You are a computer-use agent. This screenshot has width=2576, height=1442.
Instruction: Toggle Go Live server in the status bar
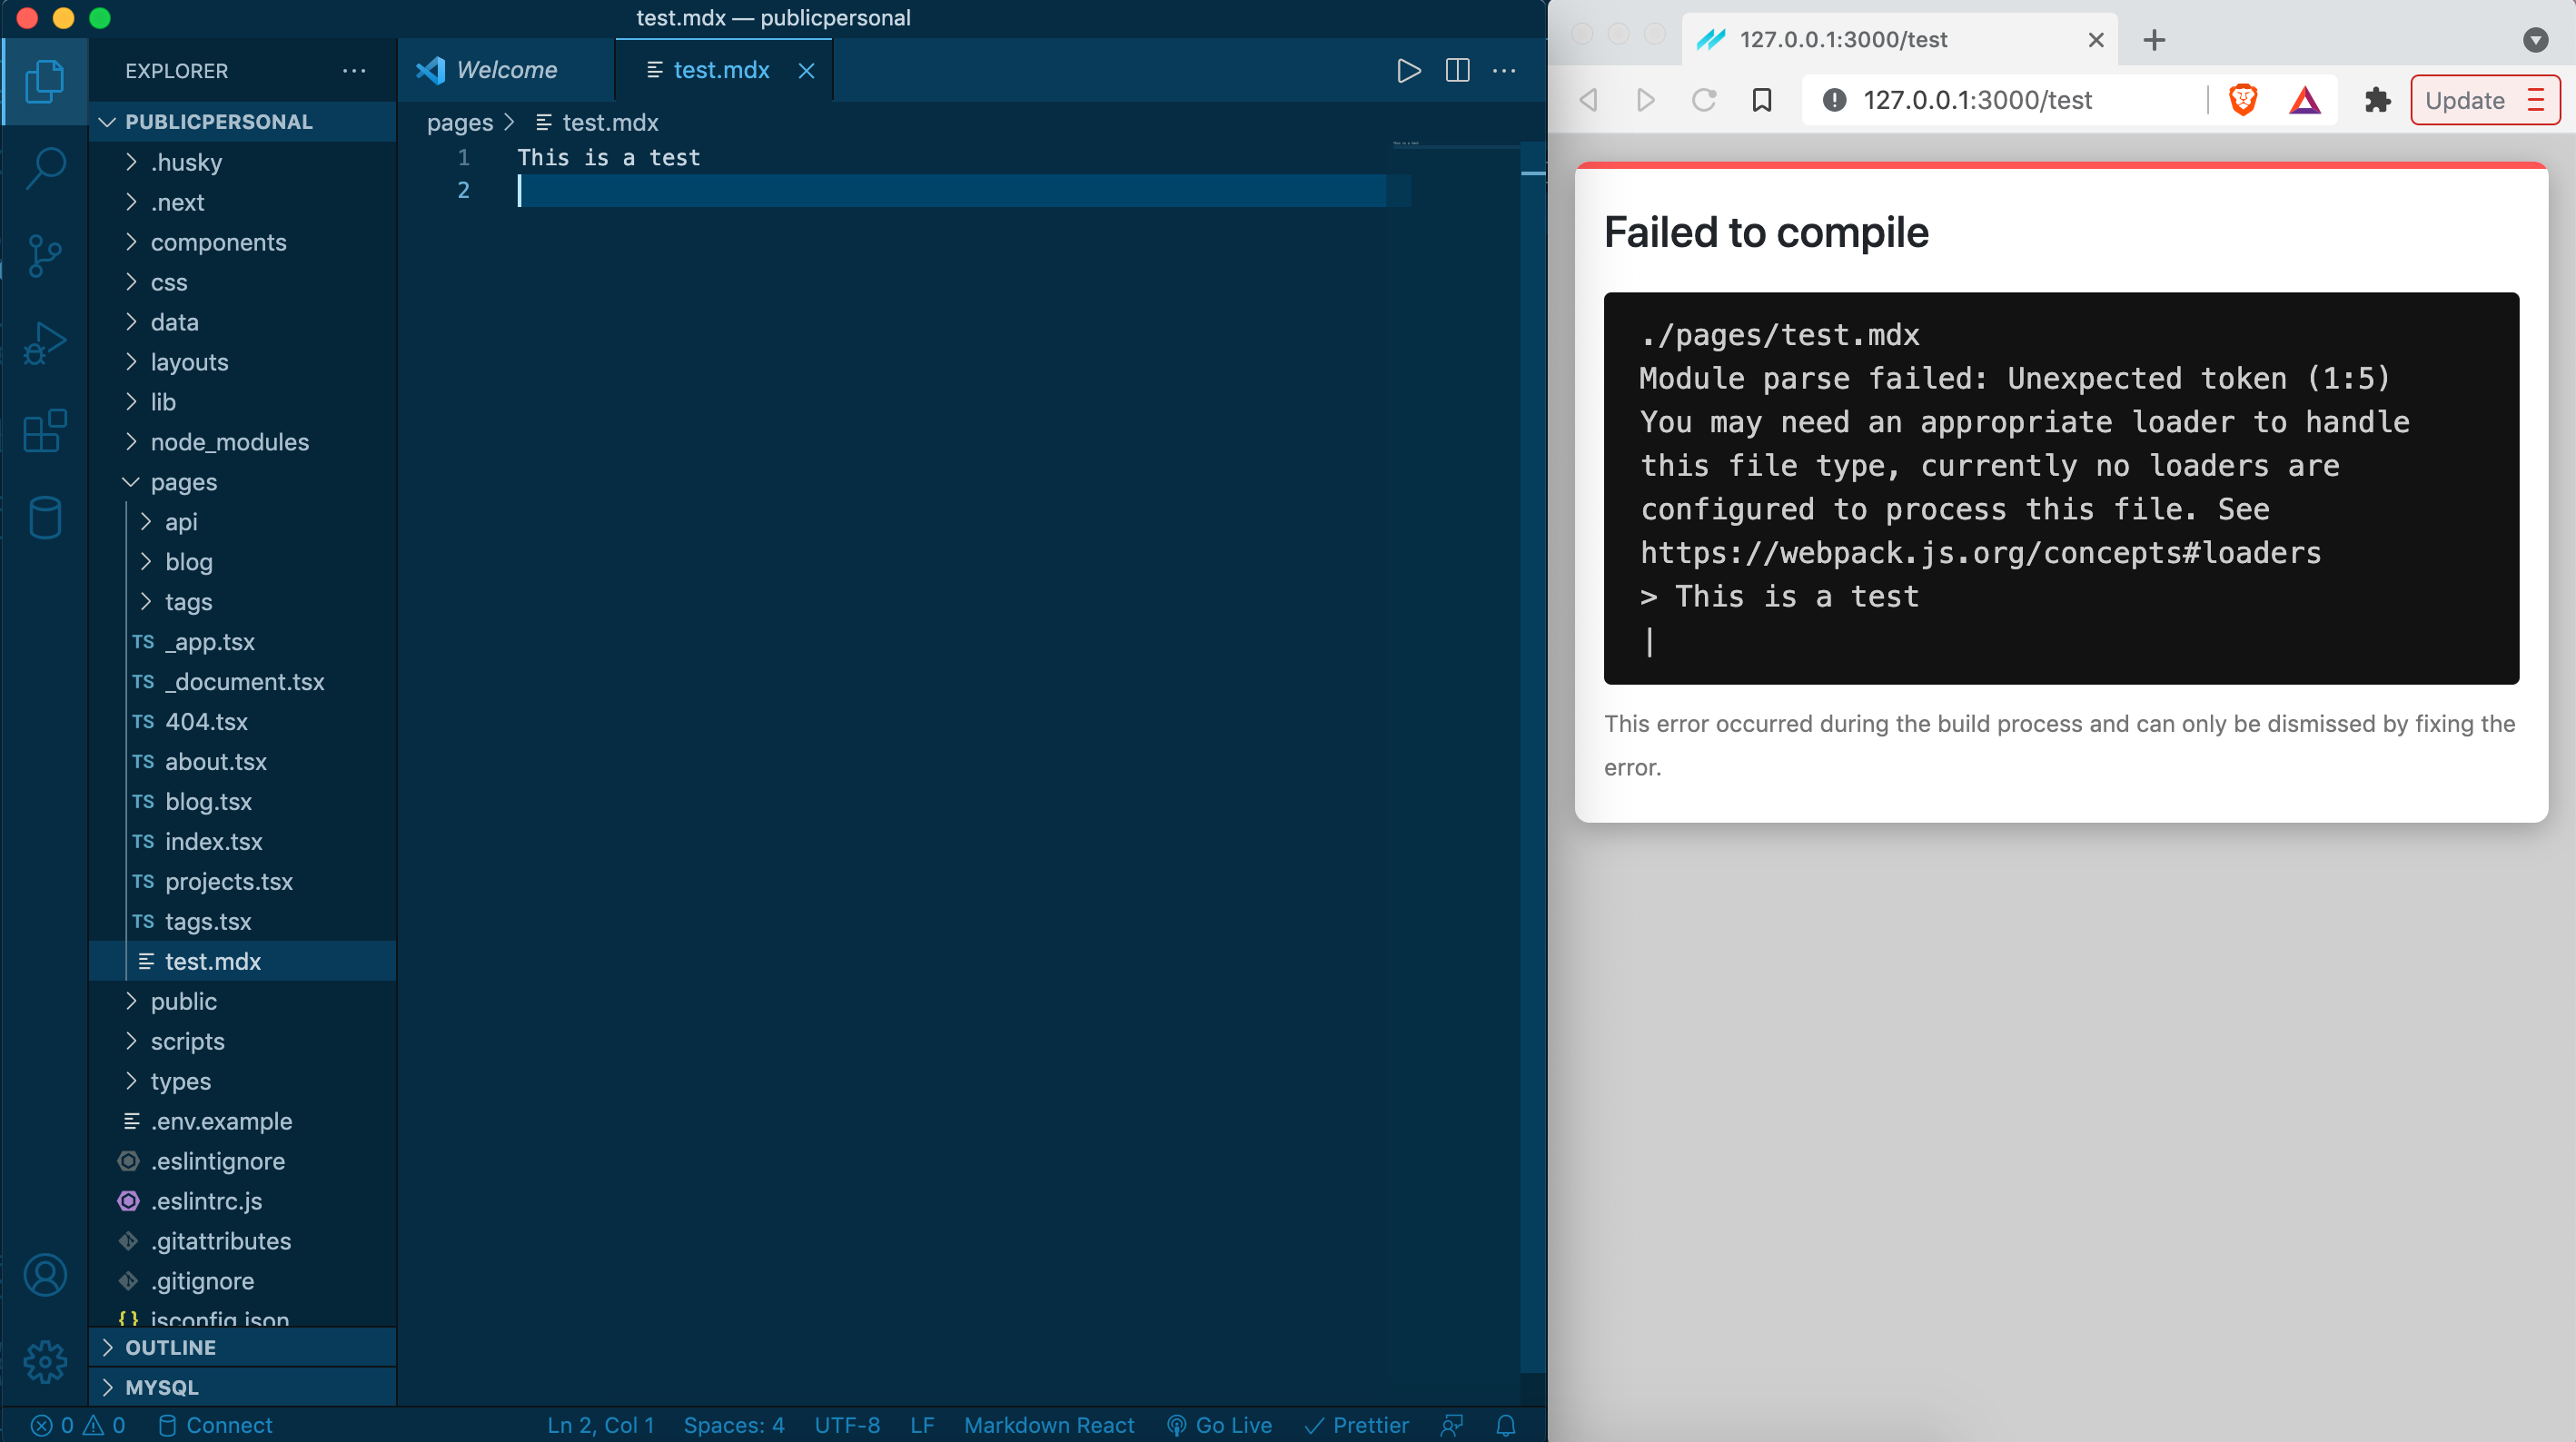pos(1219,1425)
